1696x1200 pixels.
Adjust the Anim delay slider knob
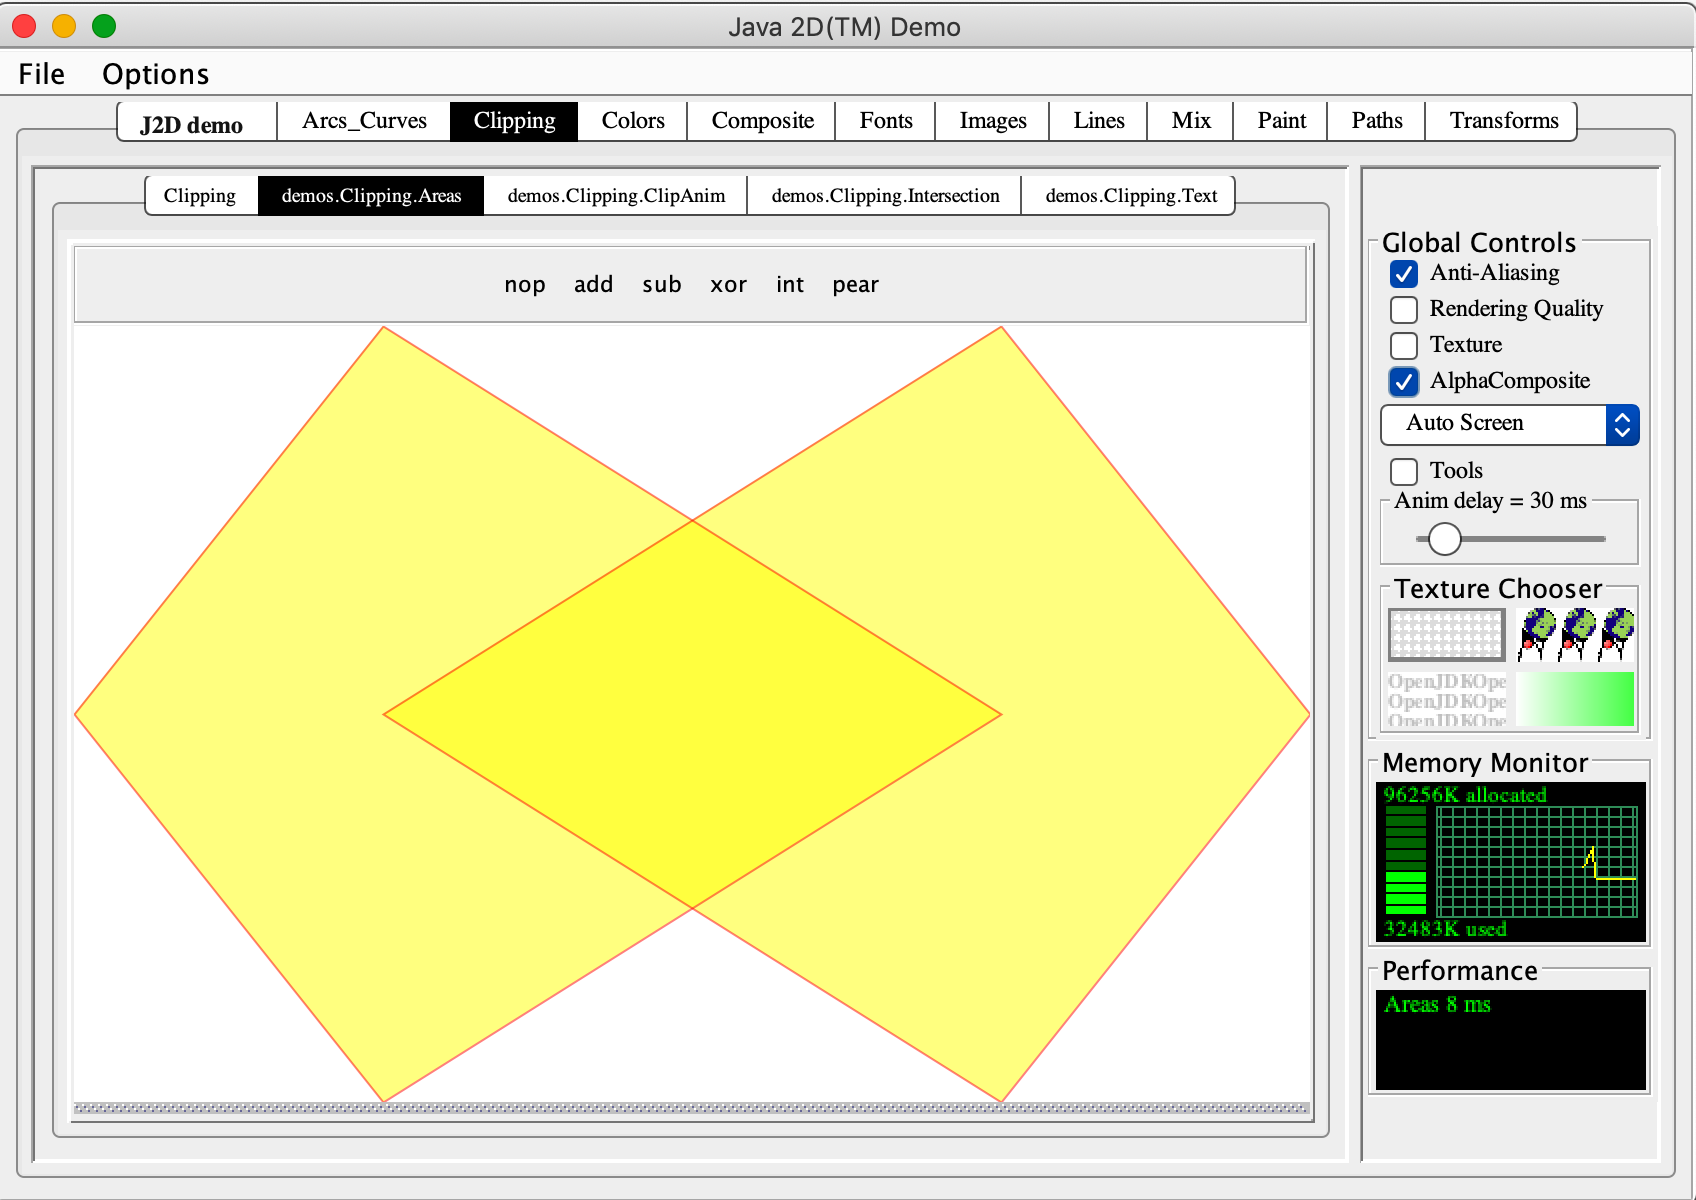point(1444,539)
